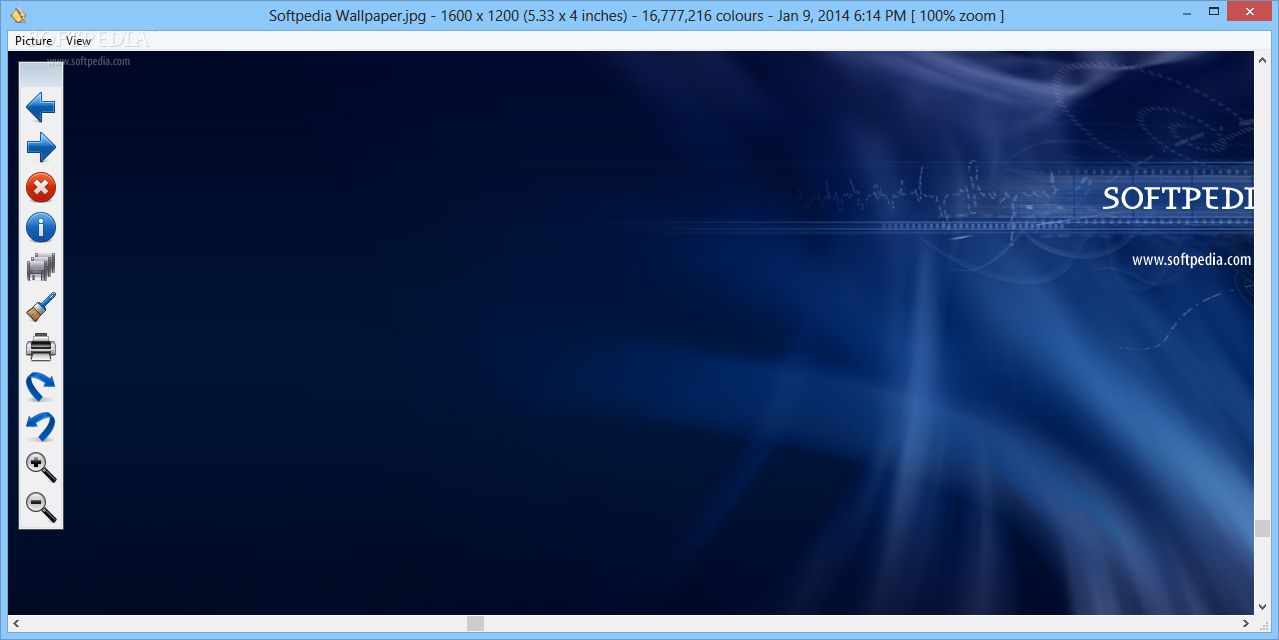The image size is (1279, 640).
Task: Open the View menu
Action: (x=78, y=41)
